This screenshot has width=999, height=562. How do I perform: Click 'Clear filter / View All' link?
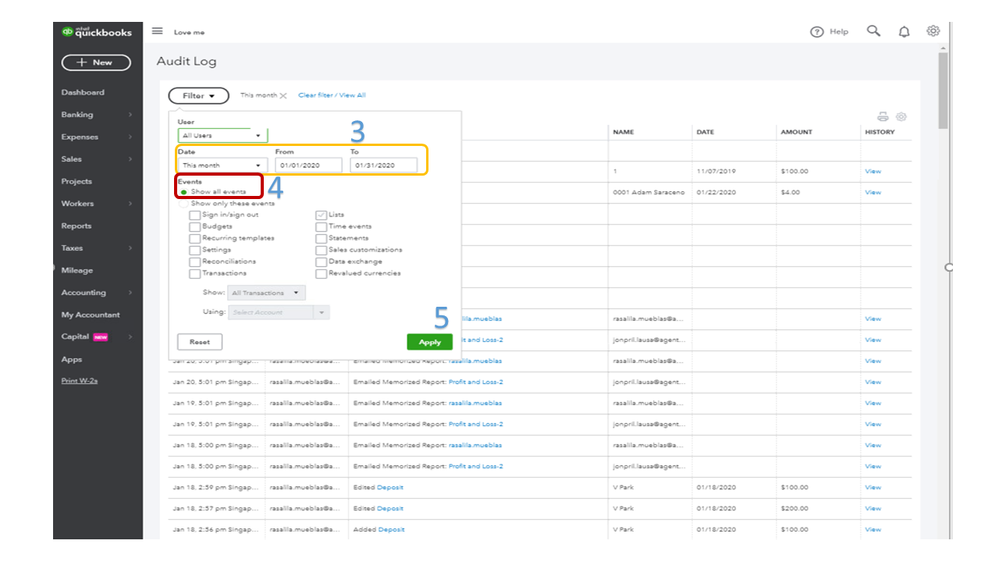(x=332, y=95)
